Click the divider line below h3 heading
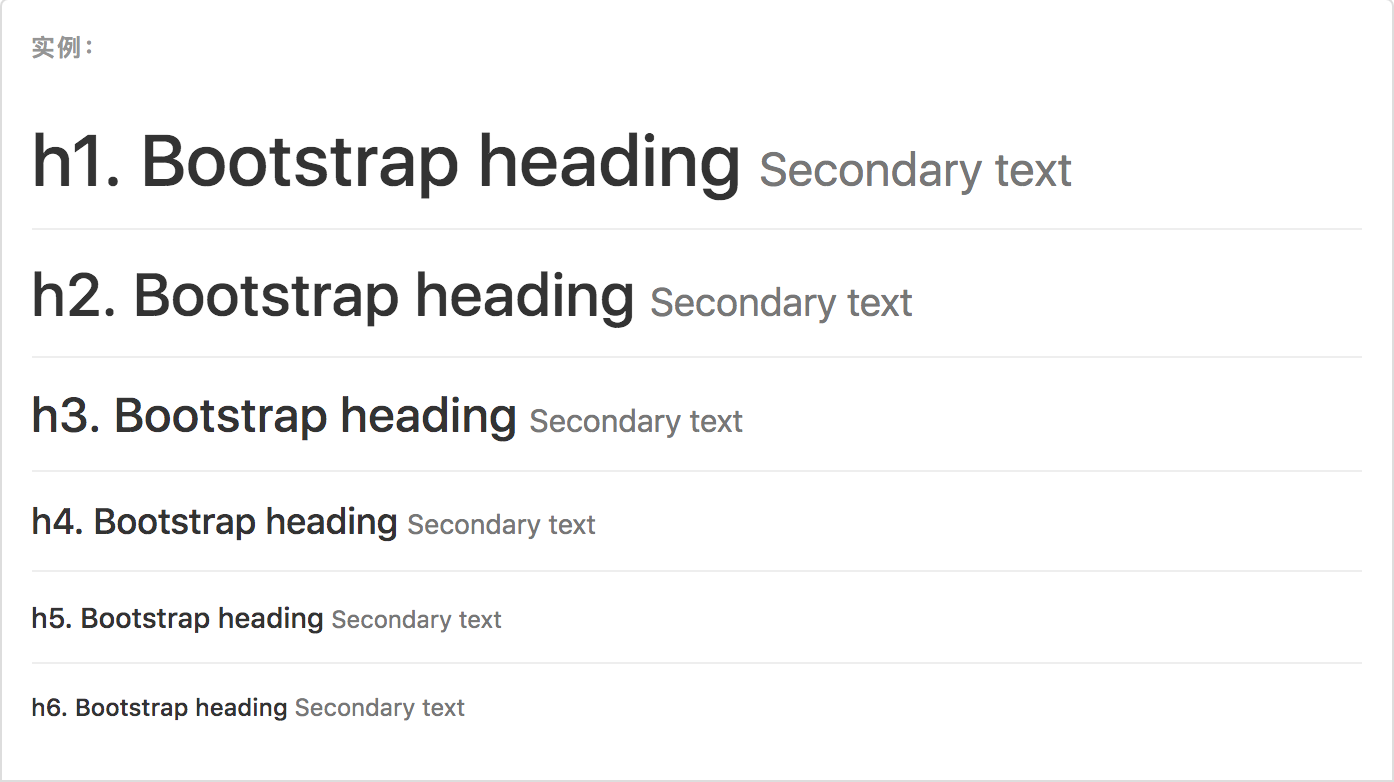1394x782 pixels. [697, 471]
